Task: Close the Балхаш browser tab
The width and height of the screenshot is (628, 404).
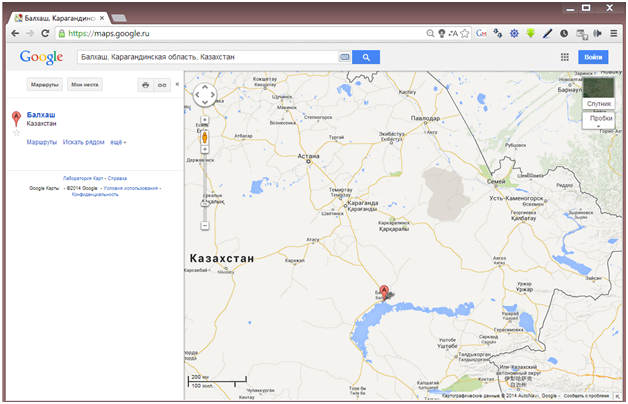Action: pos(102,18)
